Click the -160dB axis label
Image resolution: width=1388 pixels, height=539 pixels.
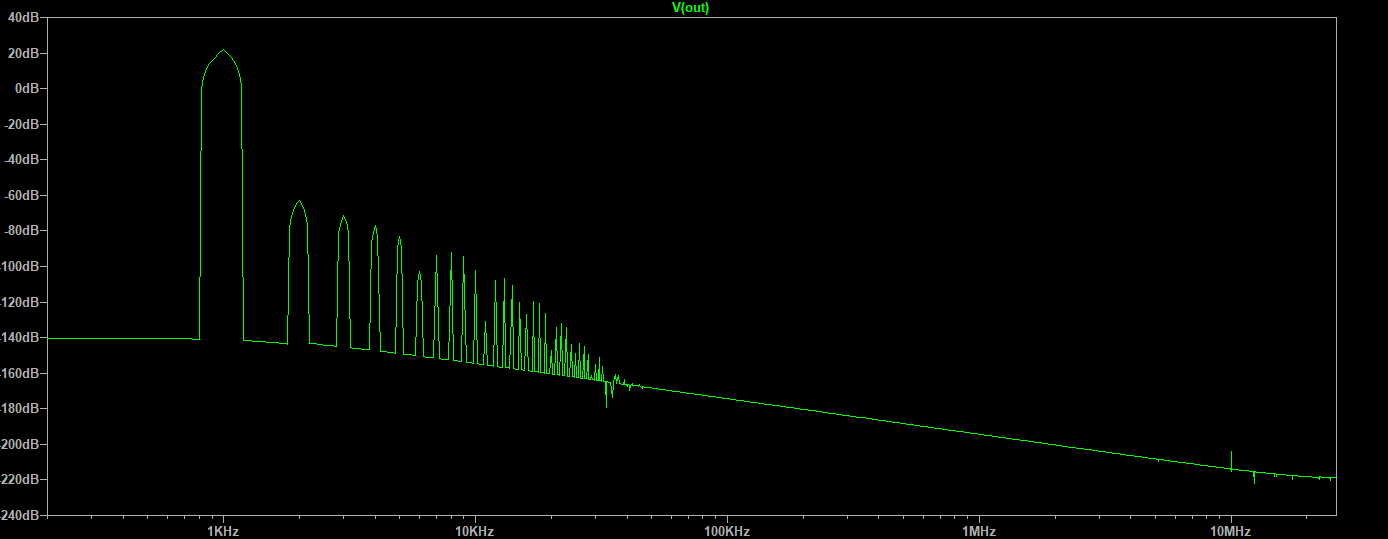pos(20,373)
